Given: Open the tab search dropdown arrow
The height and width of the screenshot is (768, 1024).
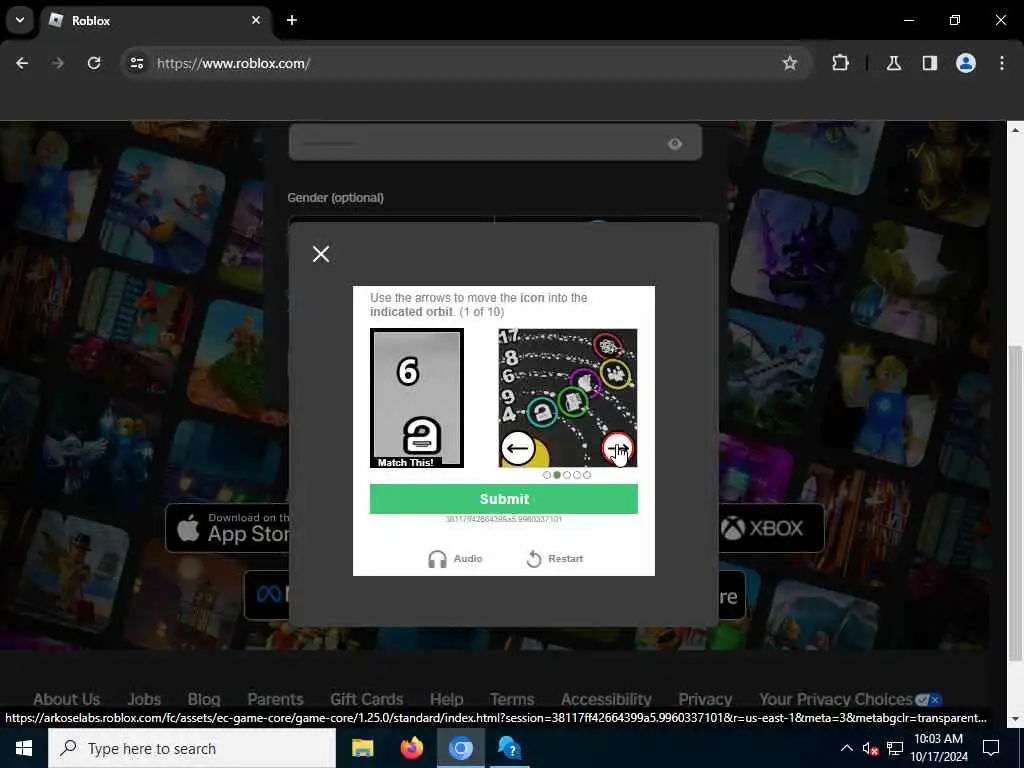Looking at the screenshot, I should 20,20.
